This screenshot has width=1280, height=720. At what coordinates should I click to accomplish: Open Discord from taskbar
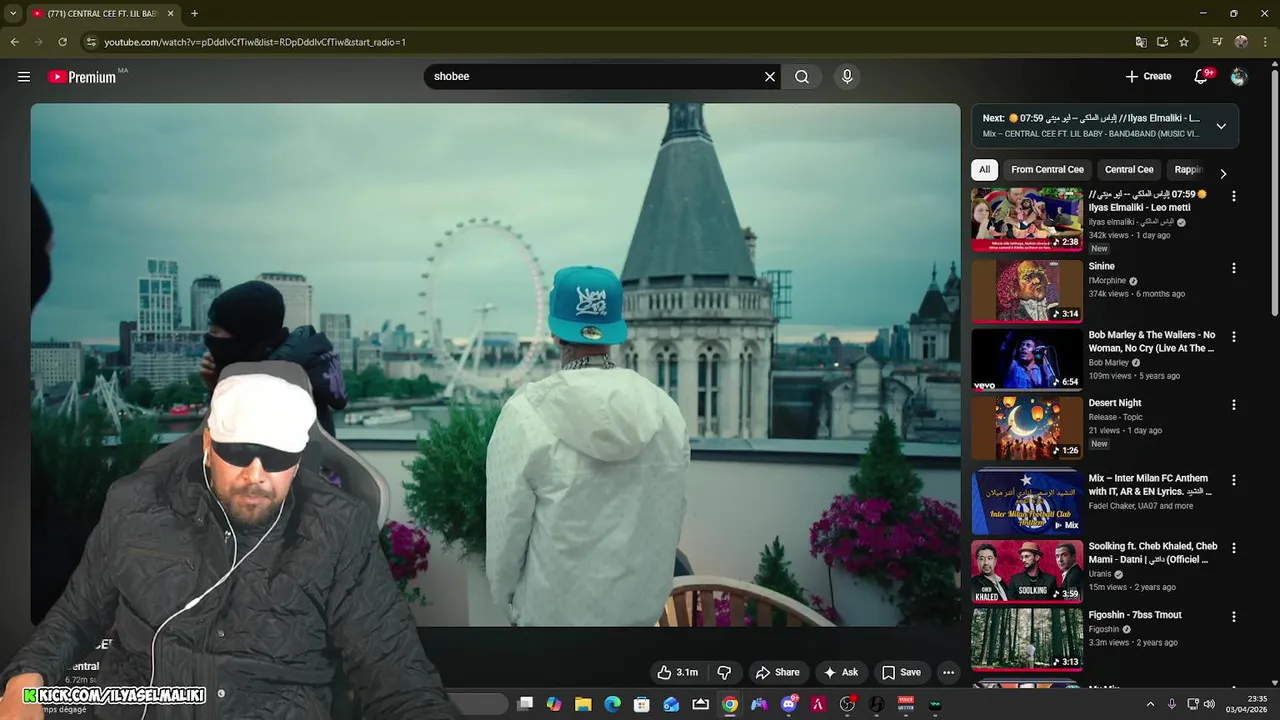pyautogui.click(x=789, y=704)
